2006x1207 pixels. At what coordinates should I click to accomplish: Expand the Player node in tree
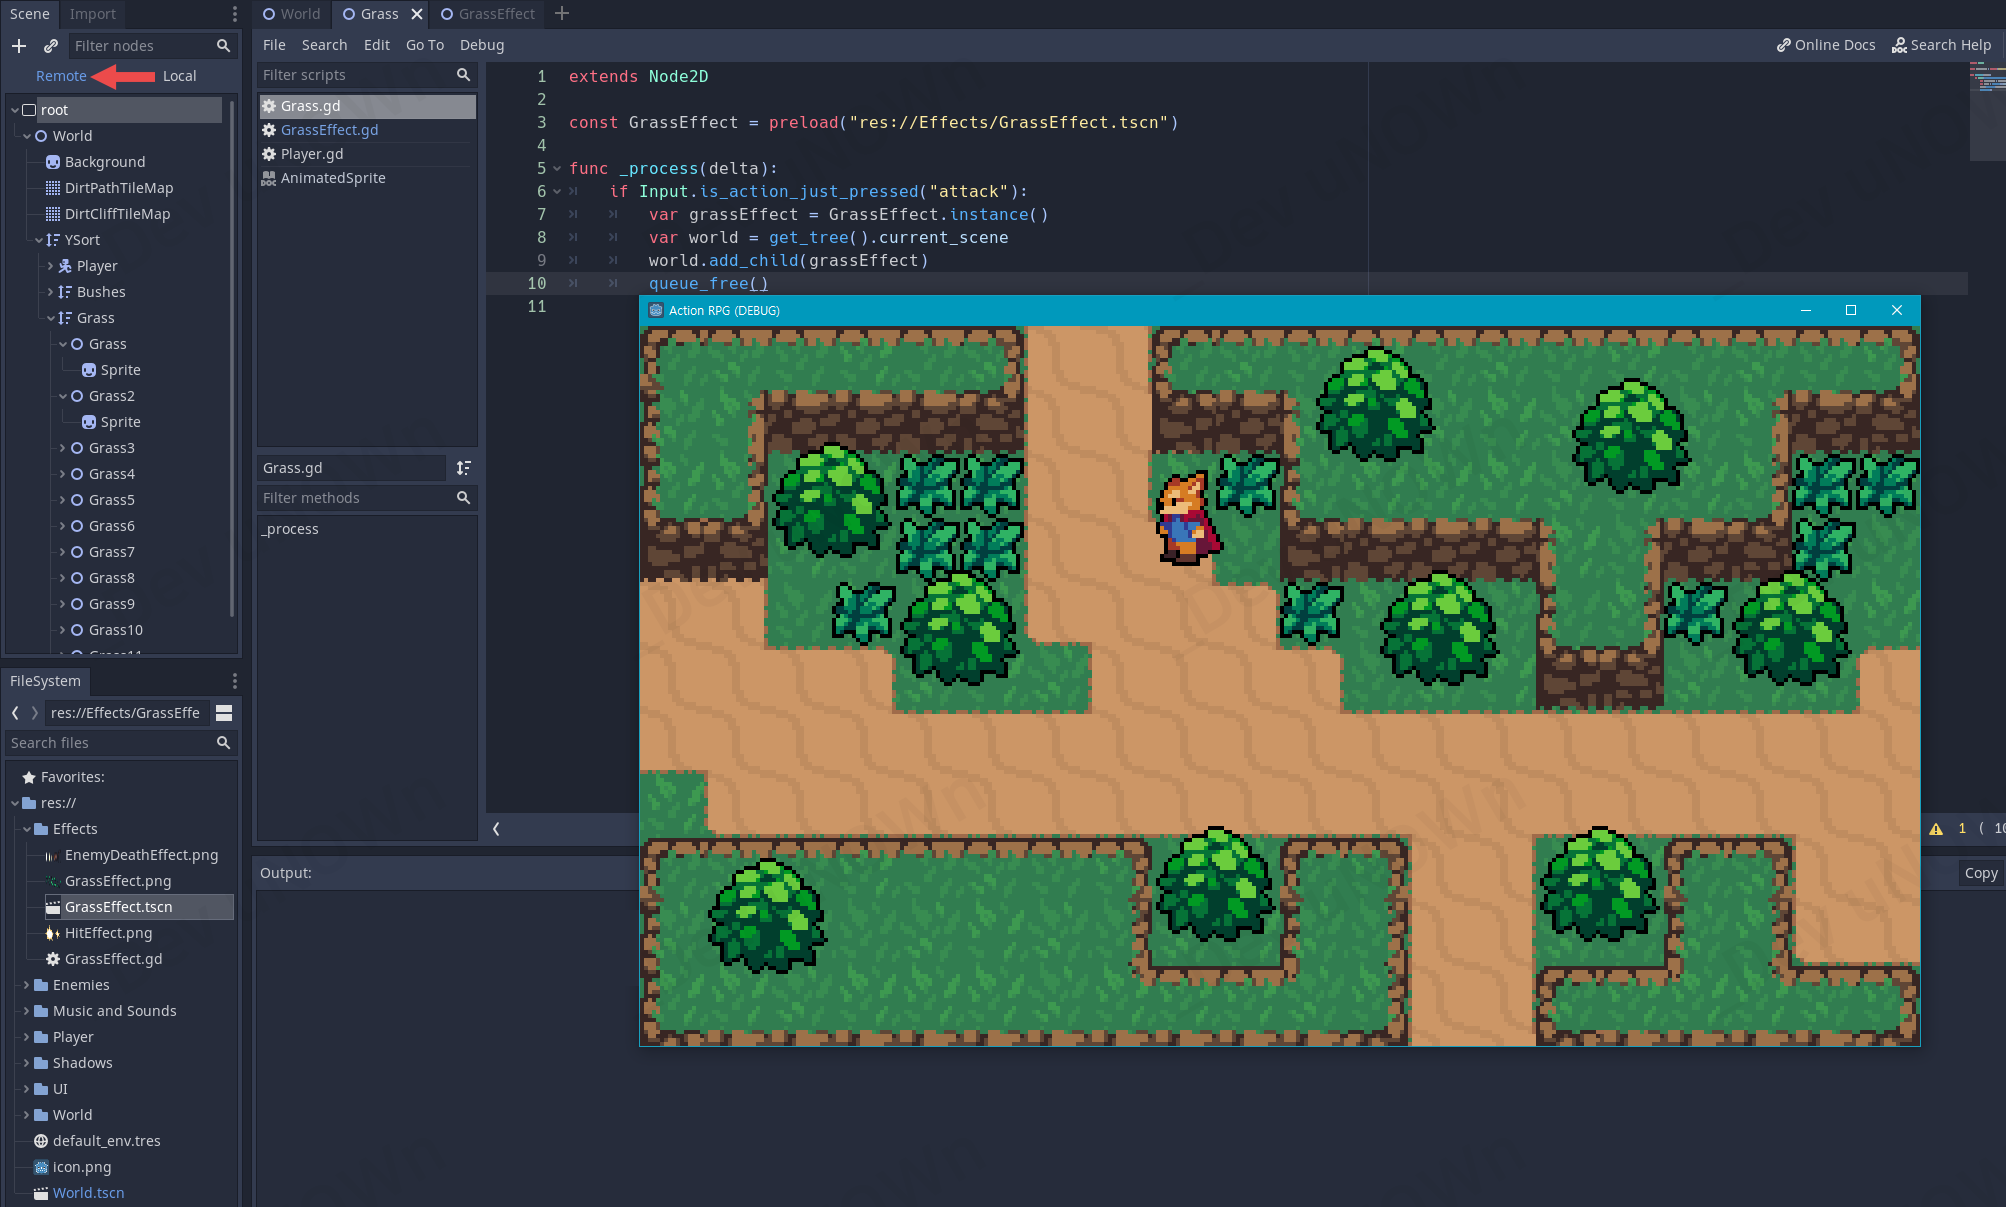51,266
